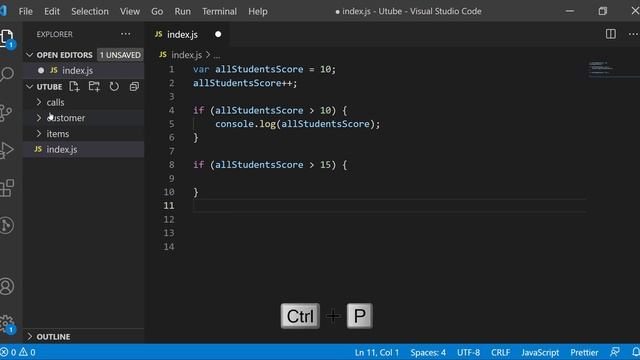Split the editor to the right
640x360 pixels.
(611, 34)
